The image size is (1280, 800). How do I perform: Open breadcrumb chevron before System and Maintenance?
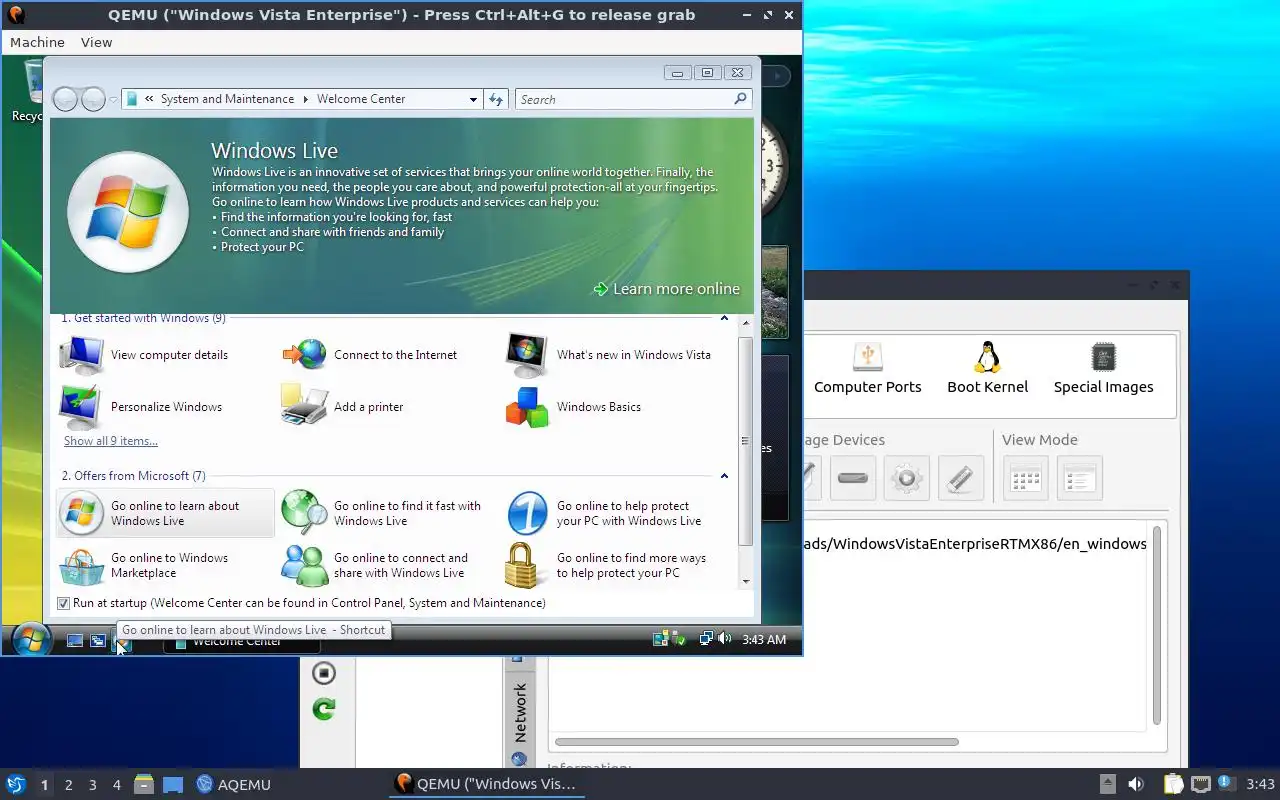[149, 99]
